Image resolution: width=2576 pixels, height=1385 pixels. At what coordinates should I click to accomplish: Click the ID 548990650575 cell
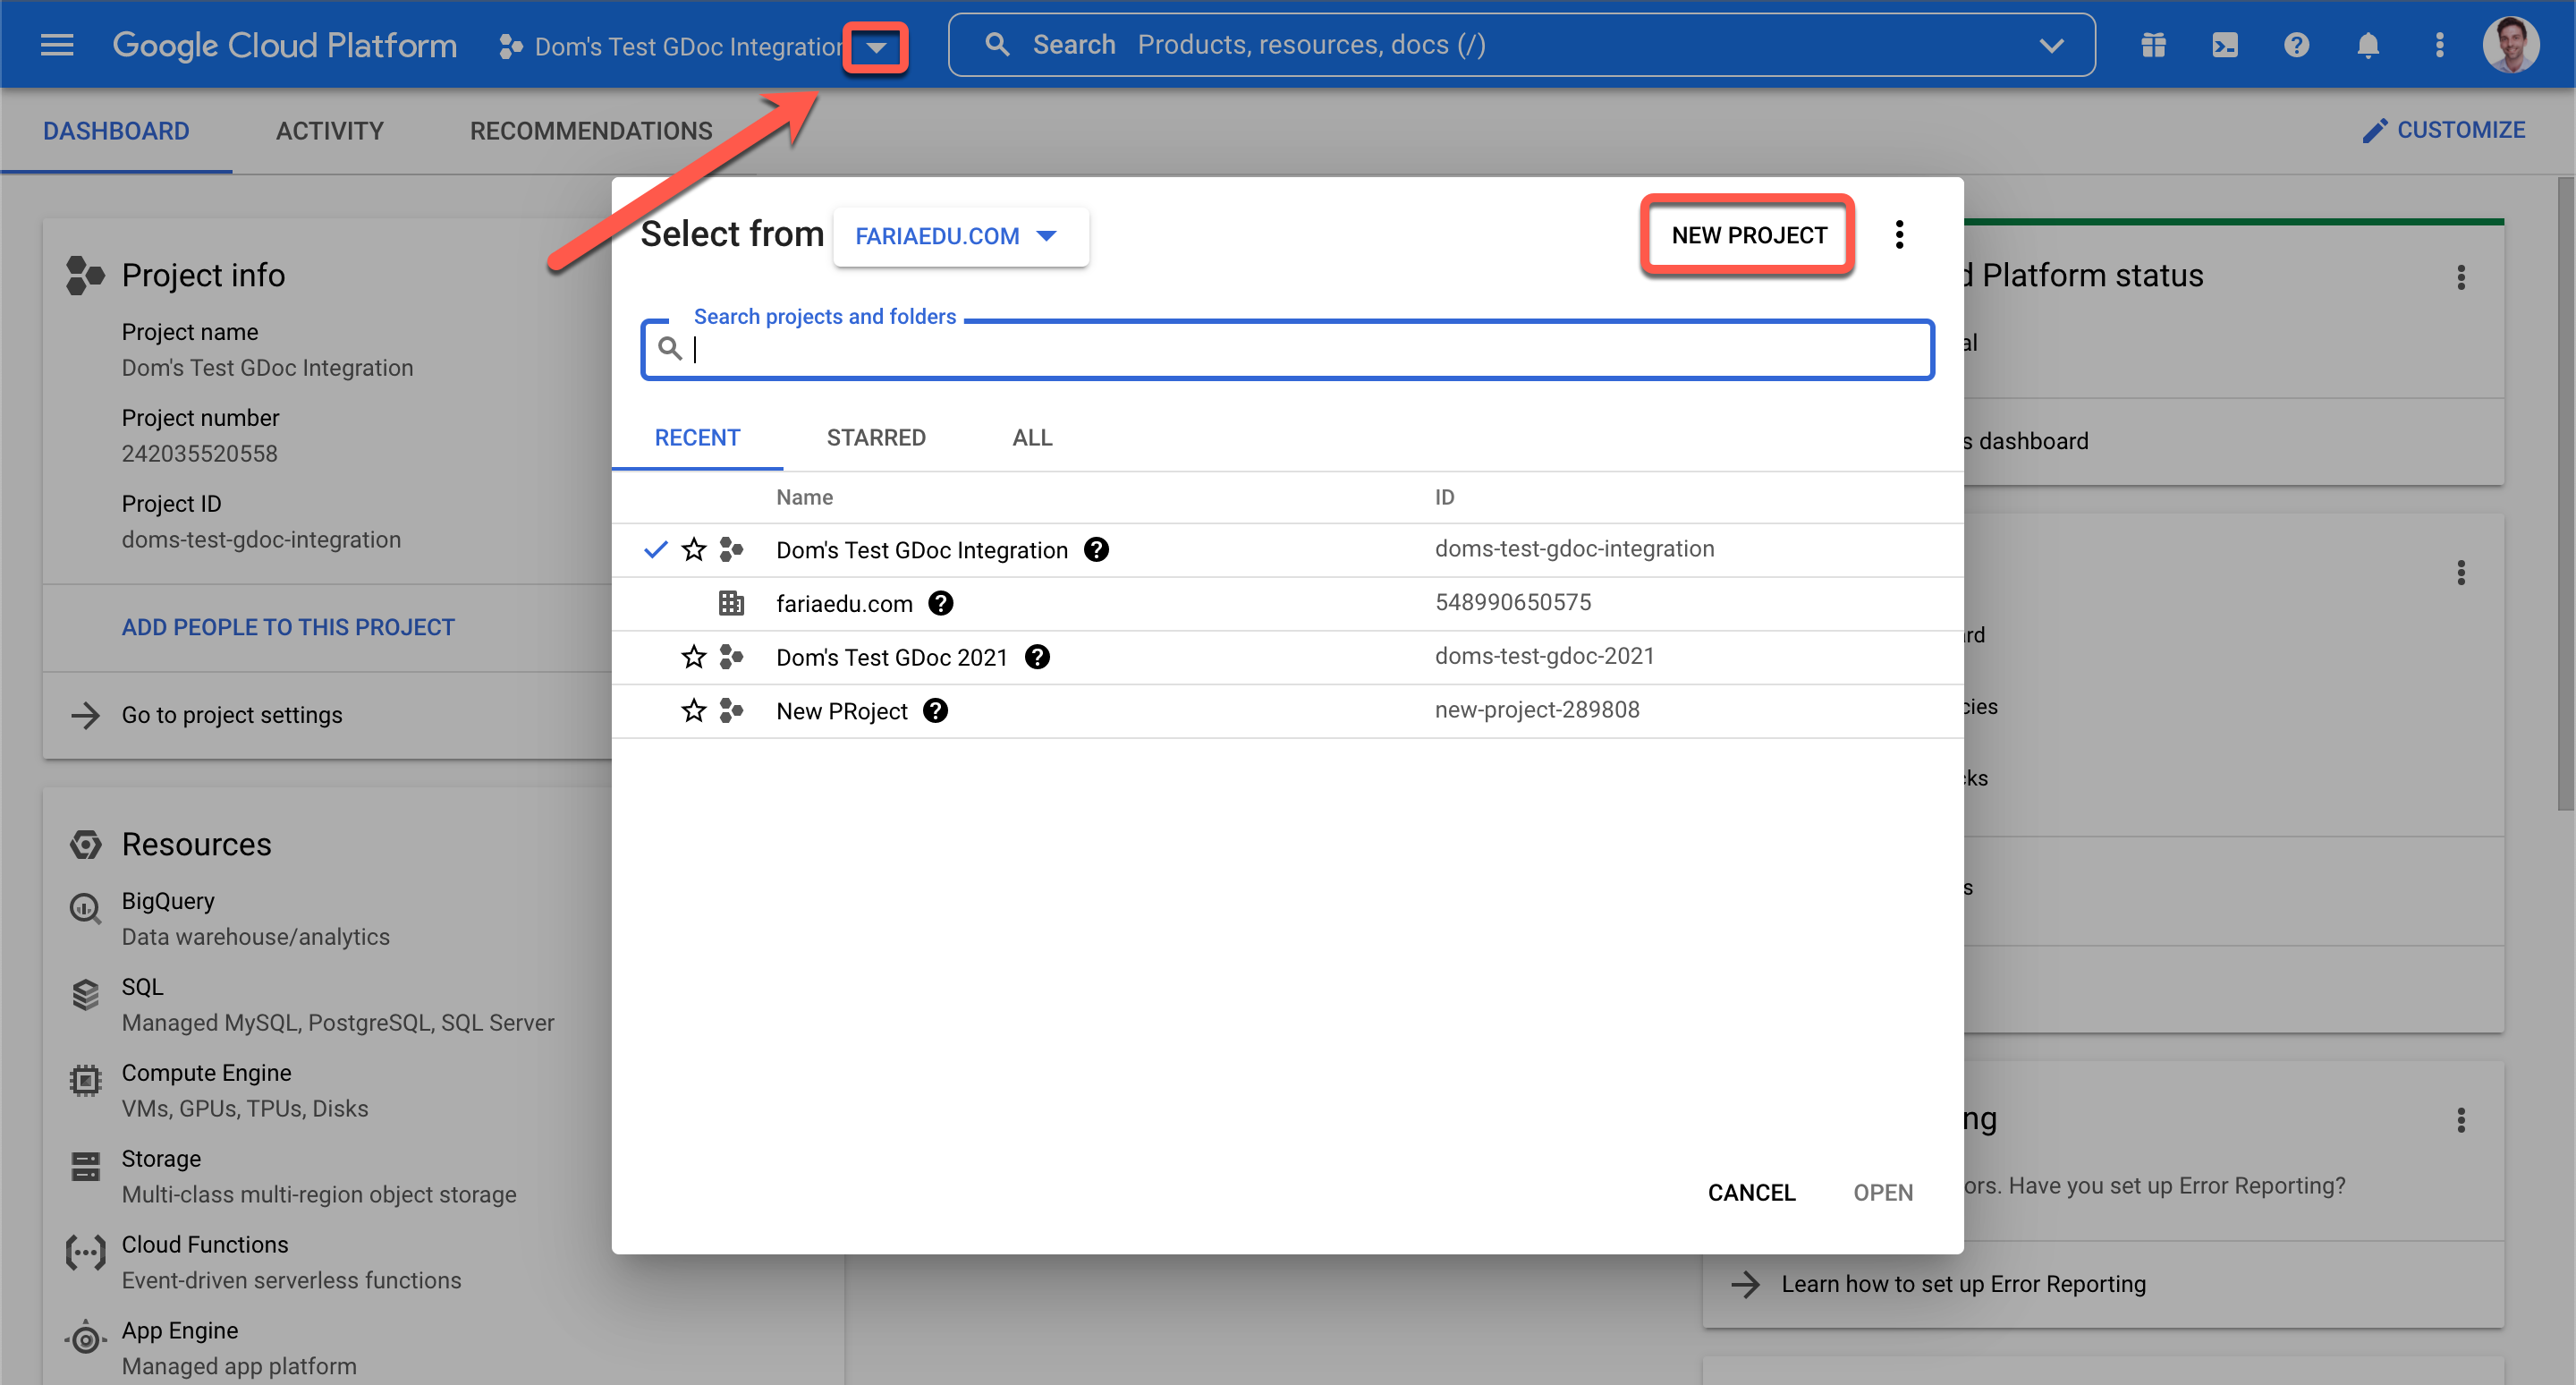[1513, 602]
